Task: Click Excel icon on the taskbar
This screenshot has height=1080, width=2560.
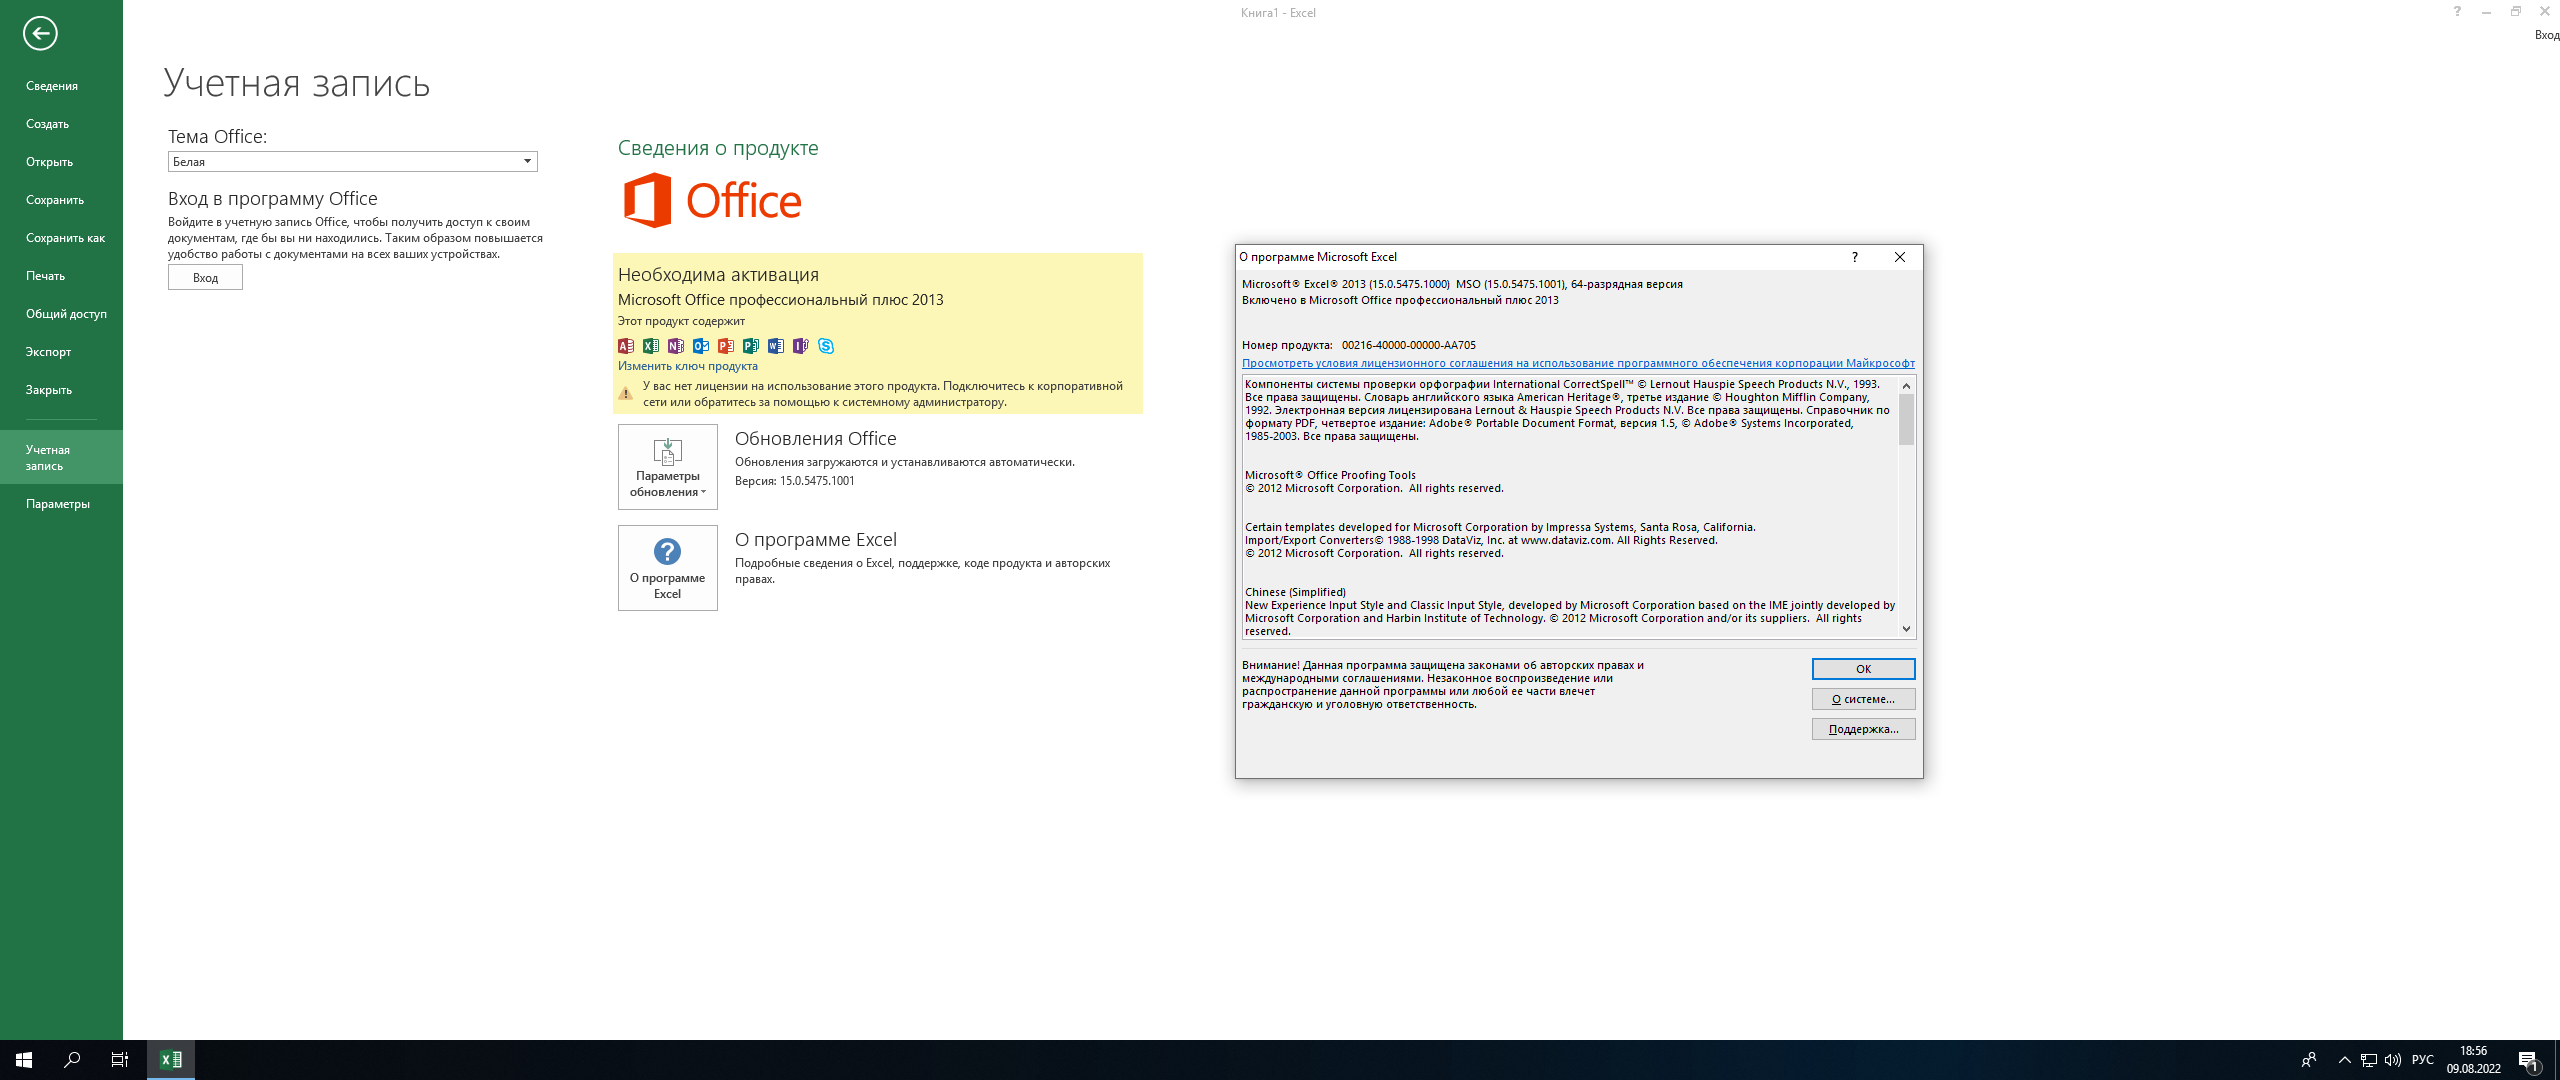Action: pos(171,1060)
